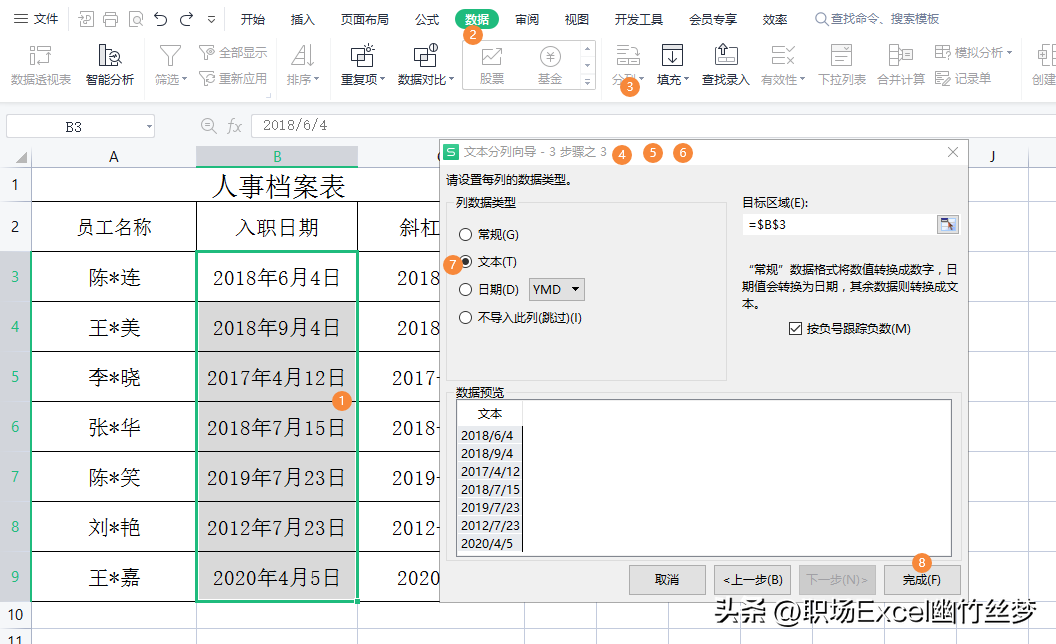
Task: Click the formula bar showing 2018/6/4
Action: [653, 126]
